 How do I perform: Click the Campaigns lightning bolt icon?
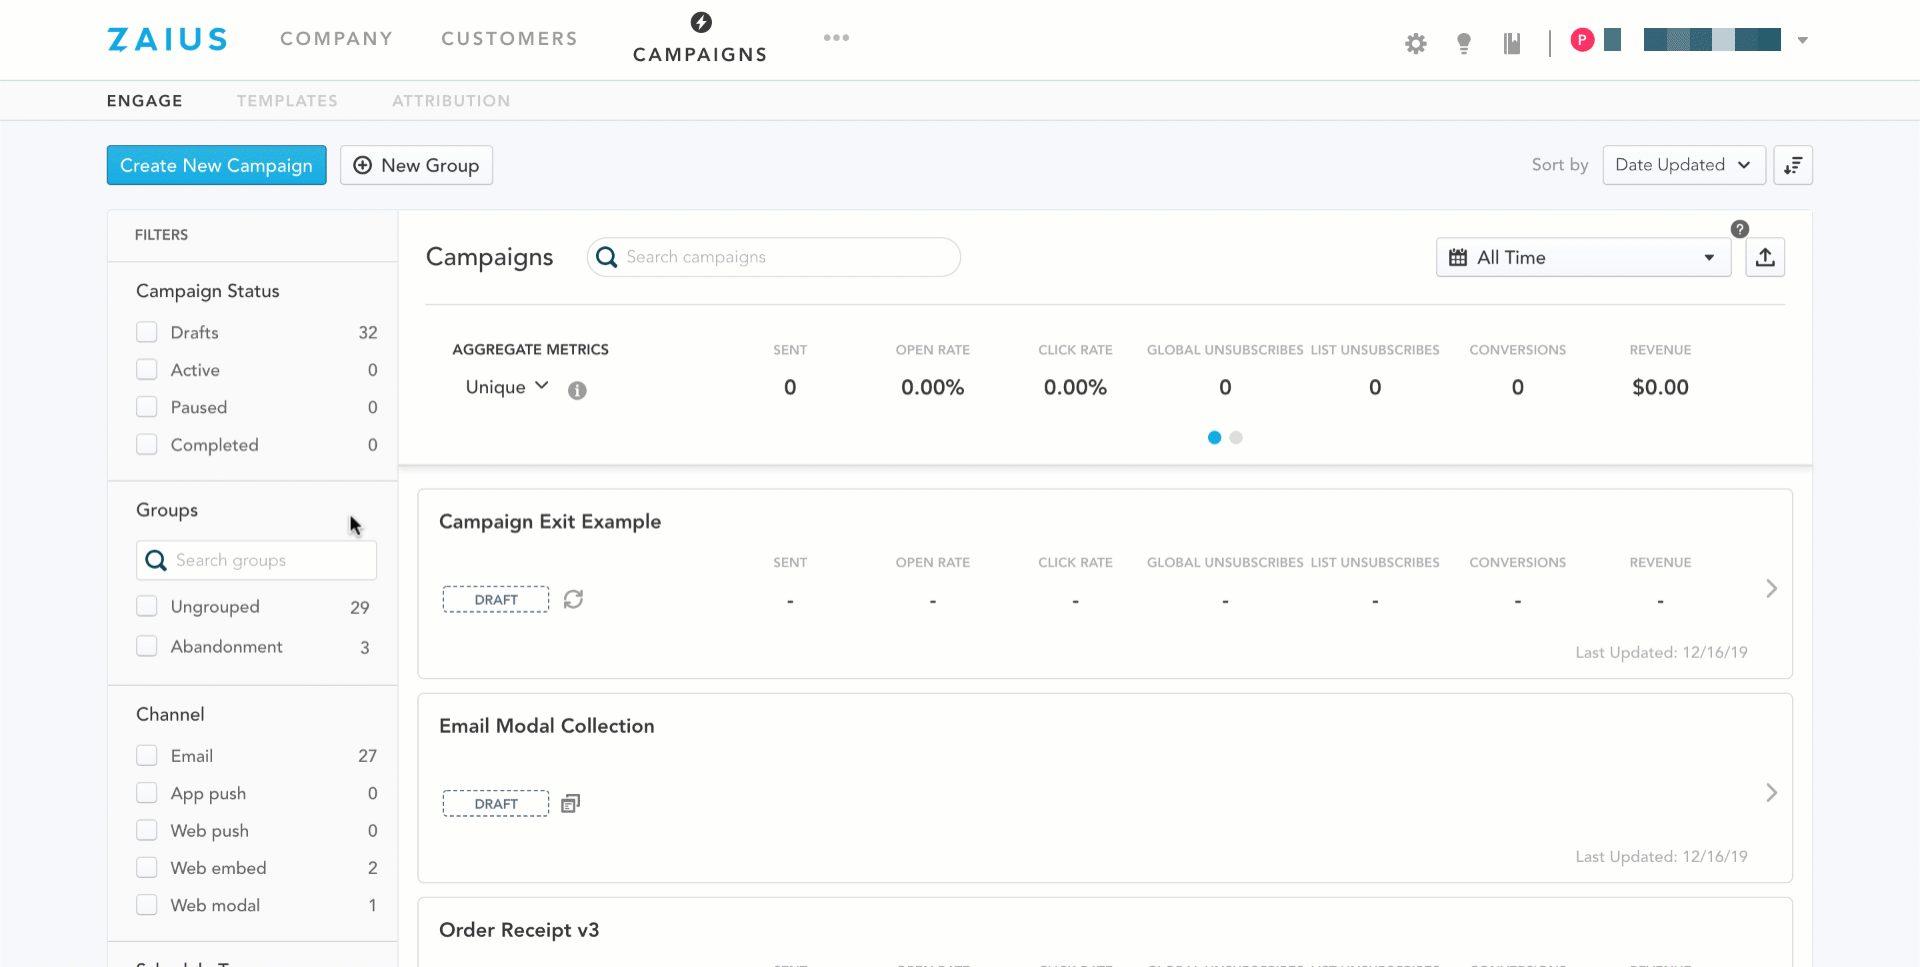pyautogui.click(x=701, y=22)
